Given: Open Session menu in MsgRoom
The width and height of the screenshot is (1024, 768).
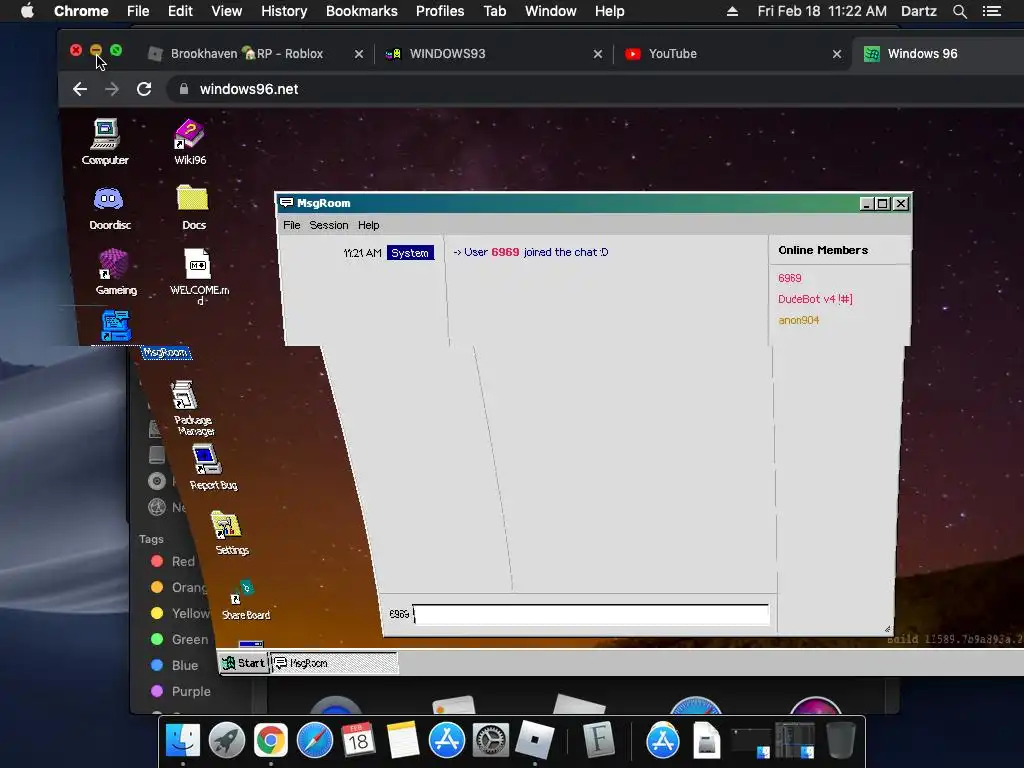Looking at the screenshot, I should pos(328,225).
